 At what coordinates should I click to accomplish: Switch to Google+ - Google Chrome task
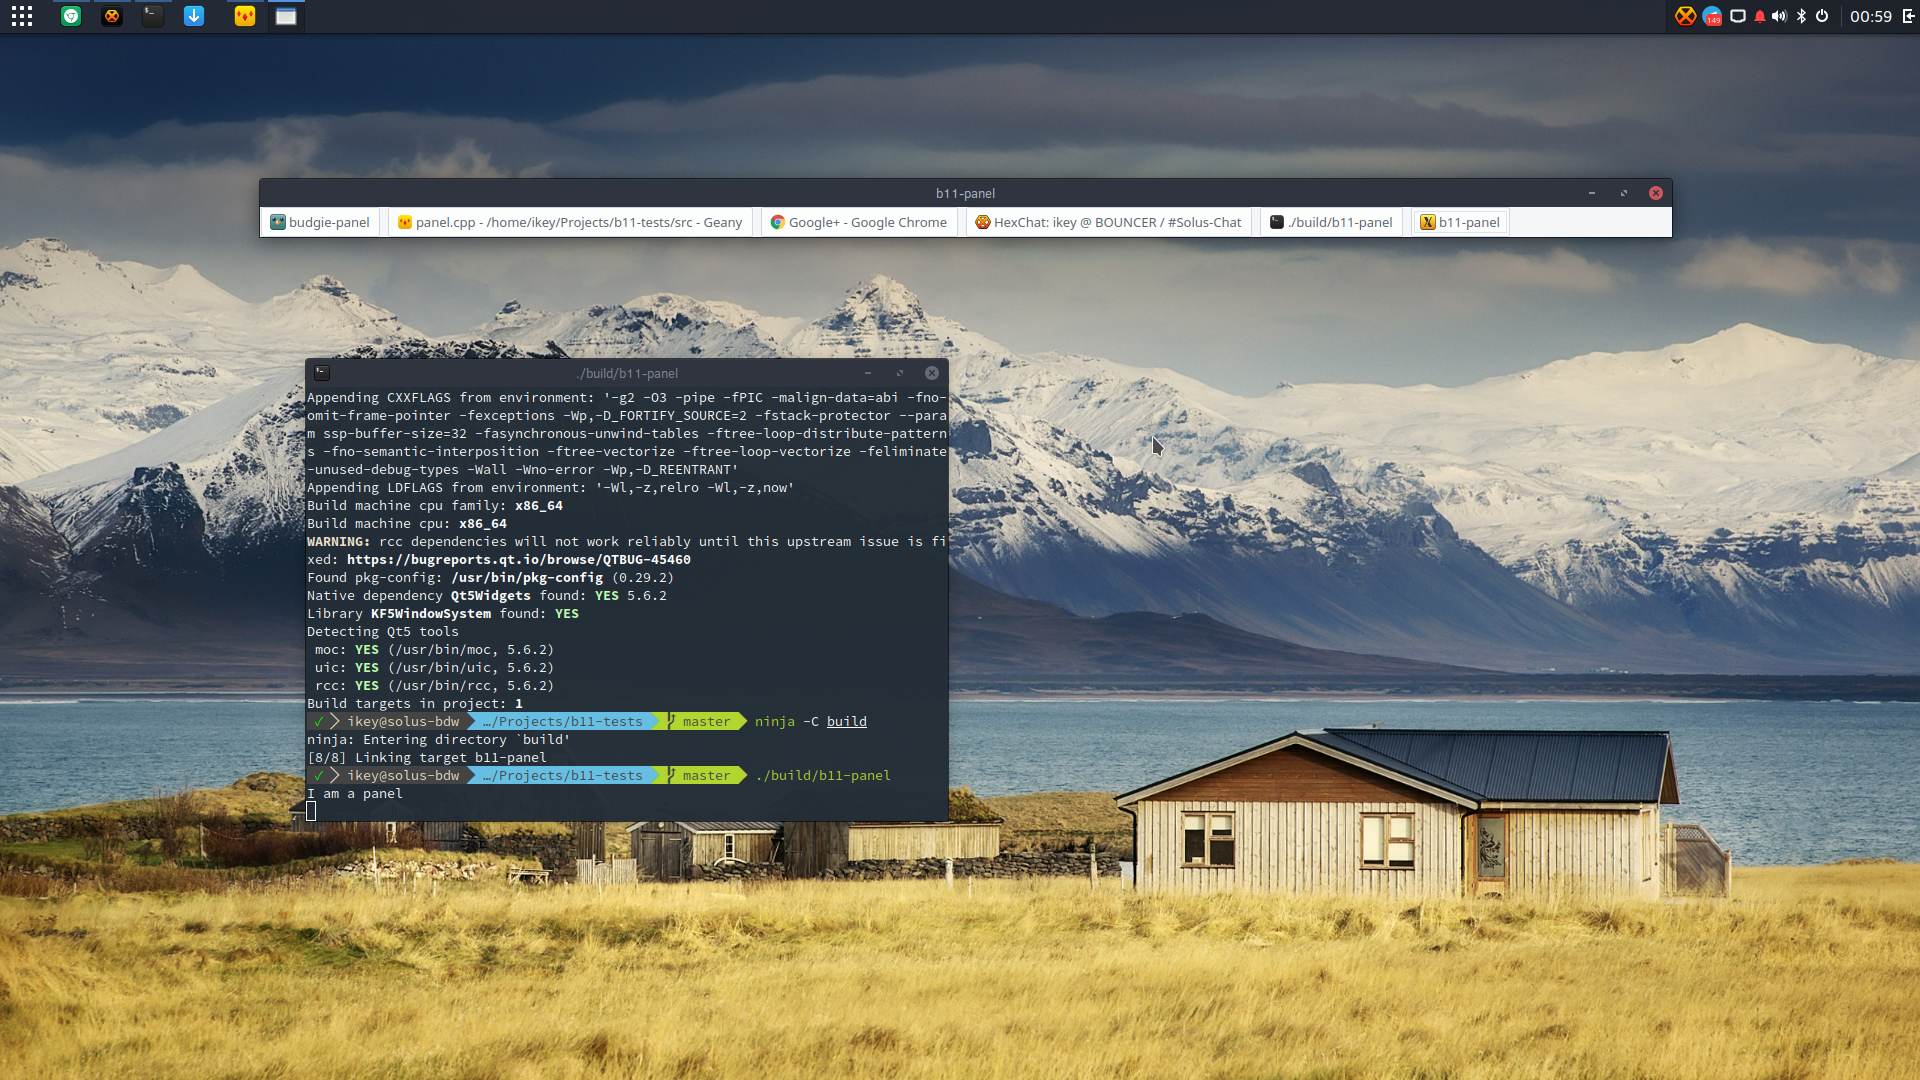858,222
